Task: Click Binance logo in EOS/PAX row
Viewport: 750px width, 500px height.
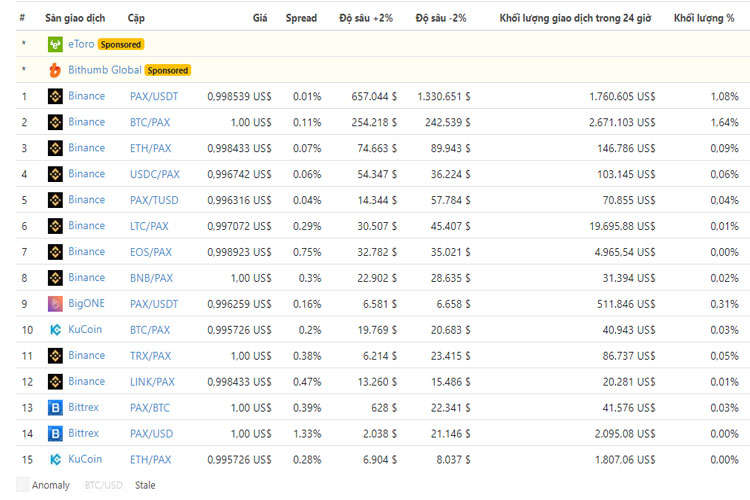Action: pos(55,252)
